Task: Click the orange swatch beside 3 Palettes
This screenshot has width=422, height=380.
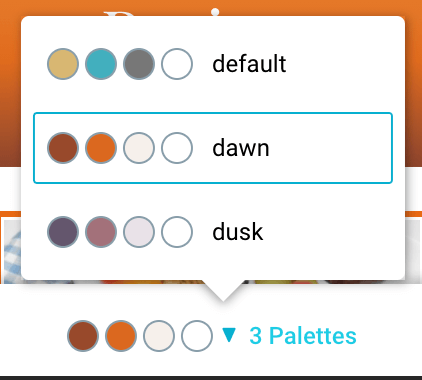Action: point(121,336)
